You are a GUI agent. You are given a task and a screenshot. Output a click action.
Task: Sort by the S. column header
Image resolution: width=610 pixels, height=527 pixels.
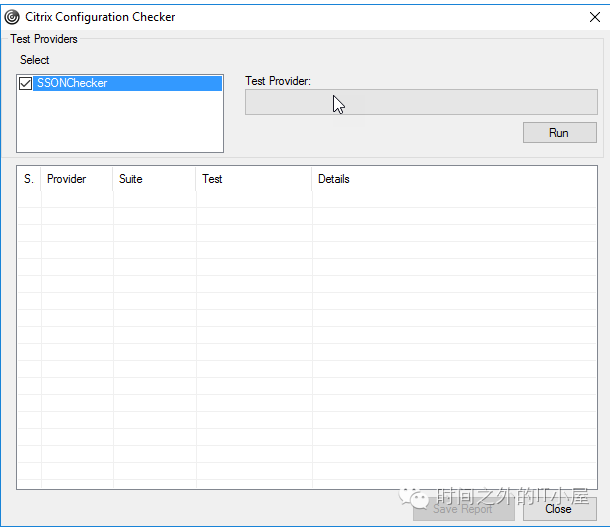click(29, 179)
